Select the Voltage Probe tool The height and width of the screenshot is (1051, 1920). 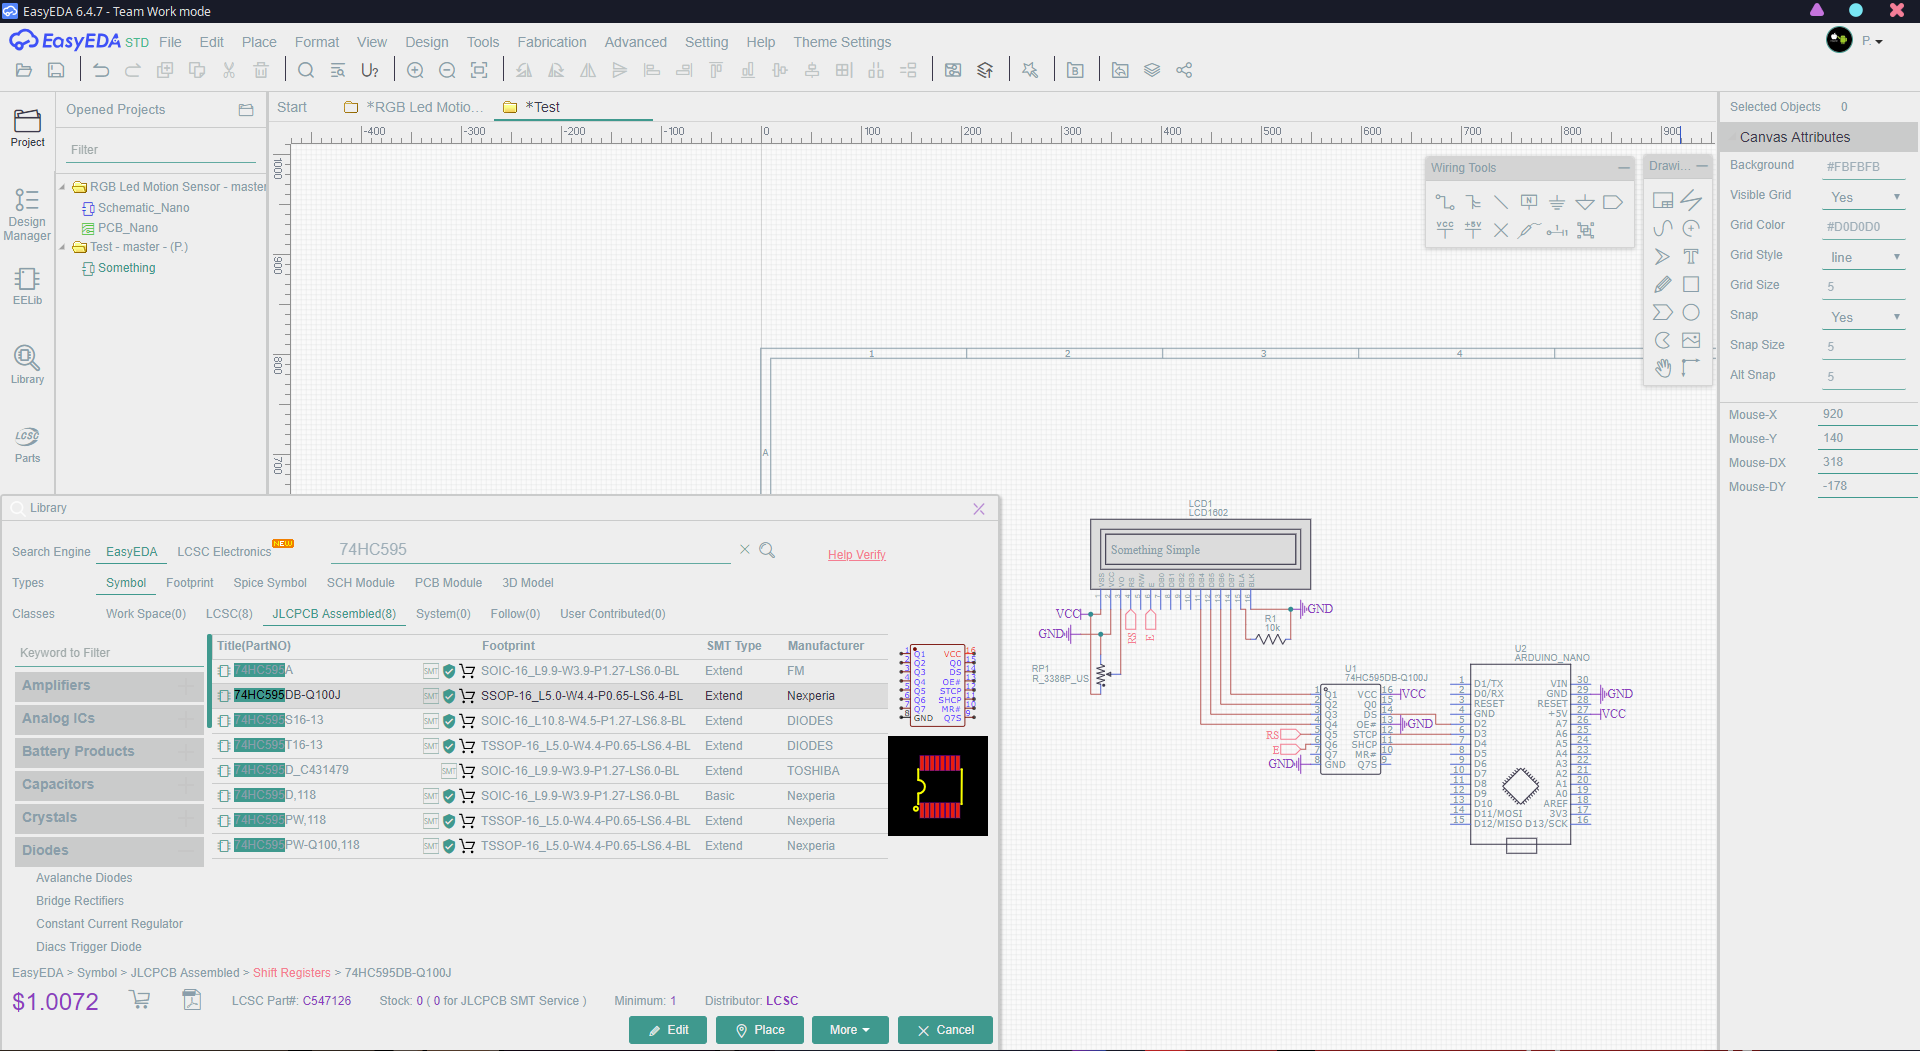point(1529,230)
